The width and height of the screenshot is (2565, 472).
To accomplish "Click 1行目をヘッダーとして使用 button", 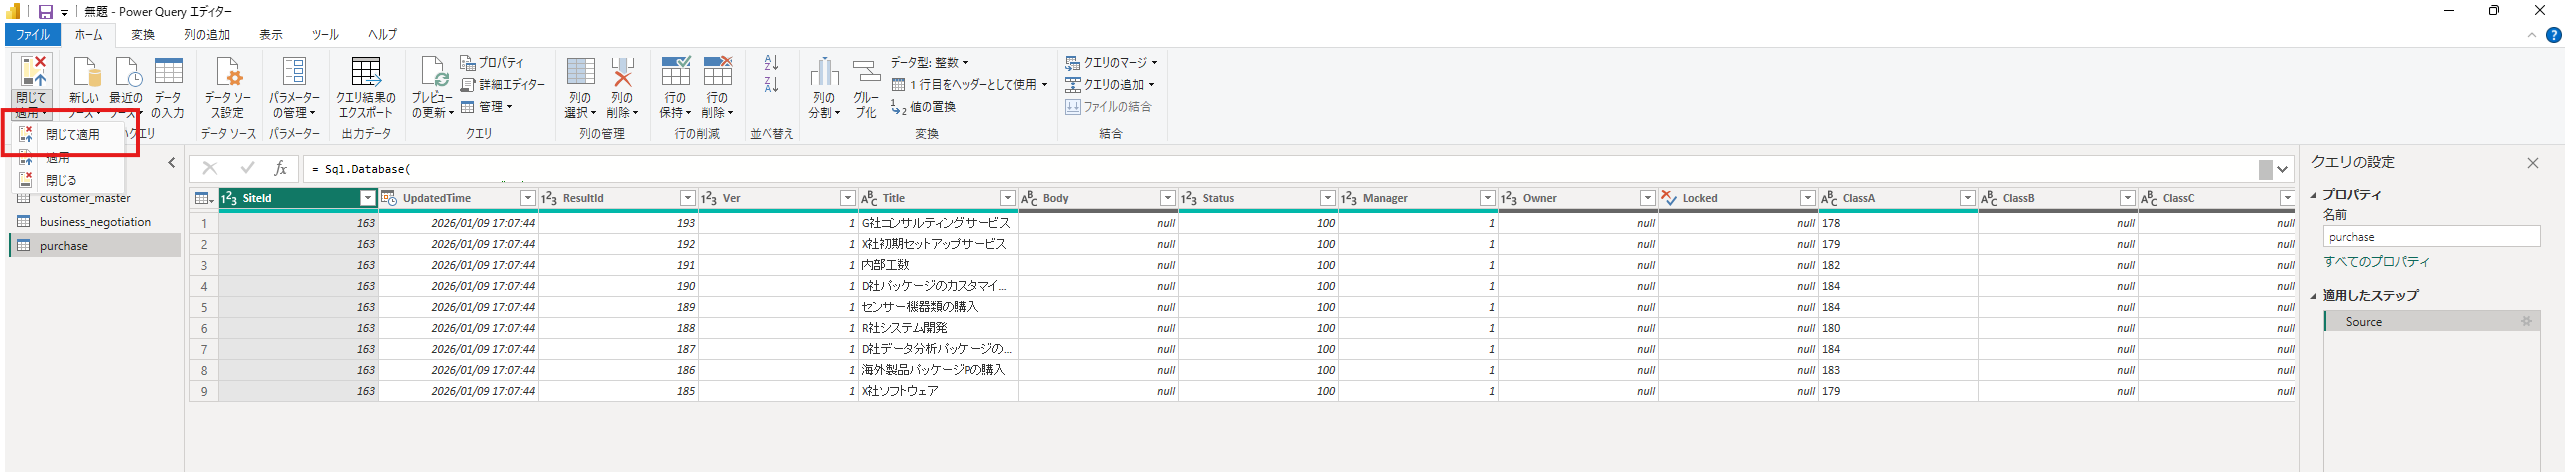I will 969,85.
